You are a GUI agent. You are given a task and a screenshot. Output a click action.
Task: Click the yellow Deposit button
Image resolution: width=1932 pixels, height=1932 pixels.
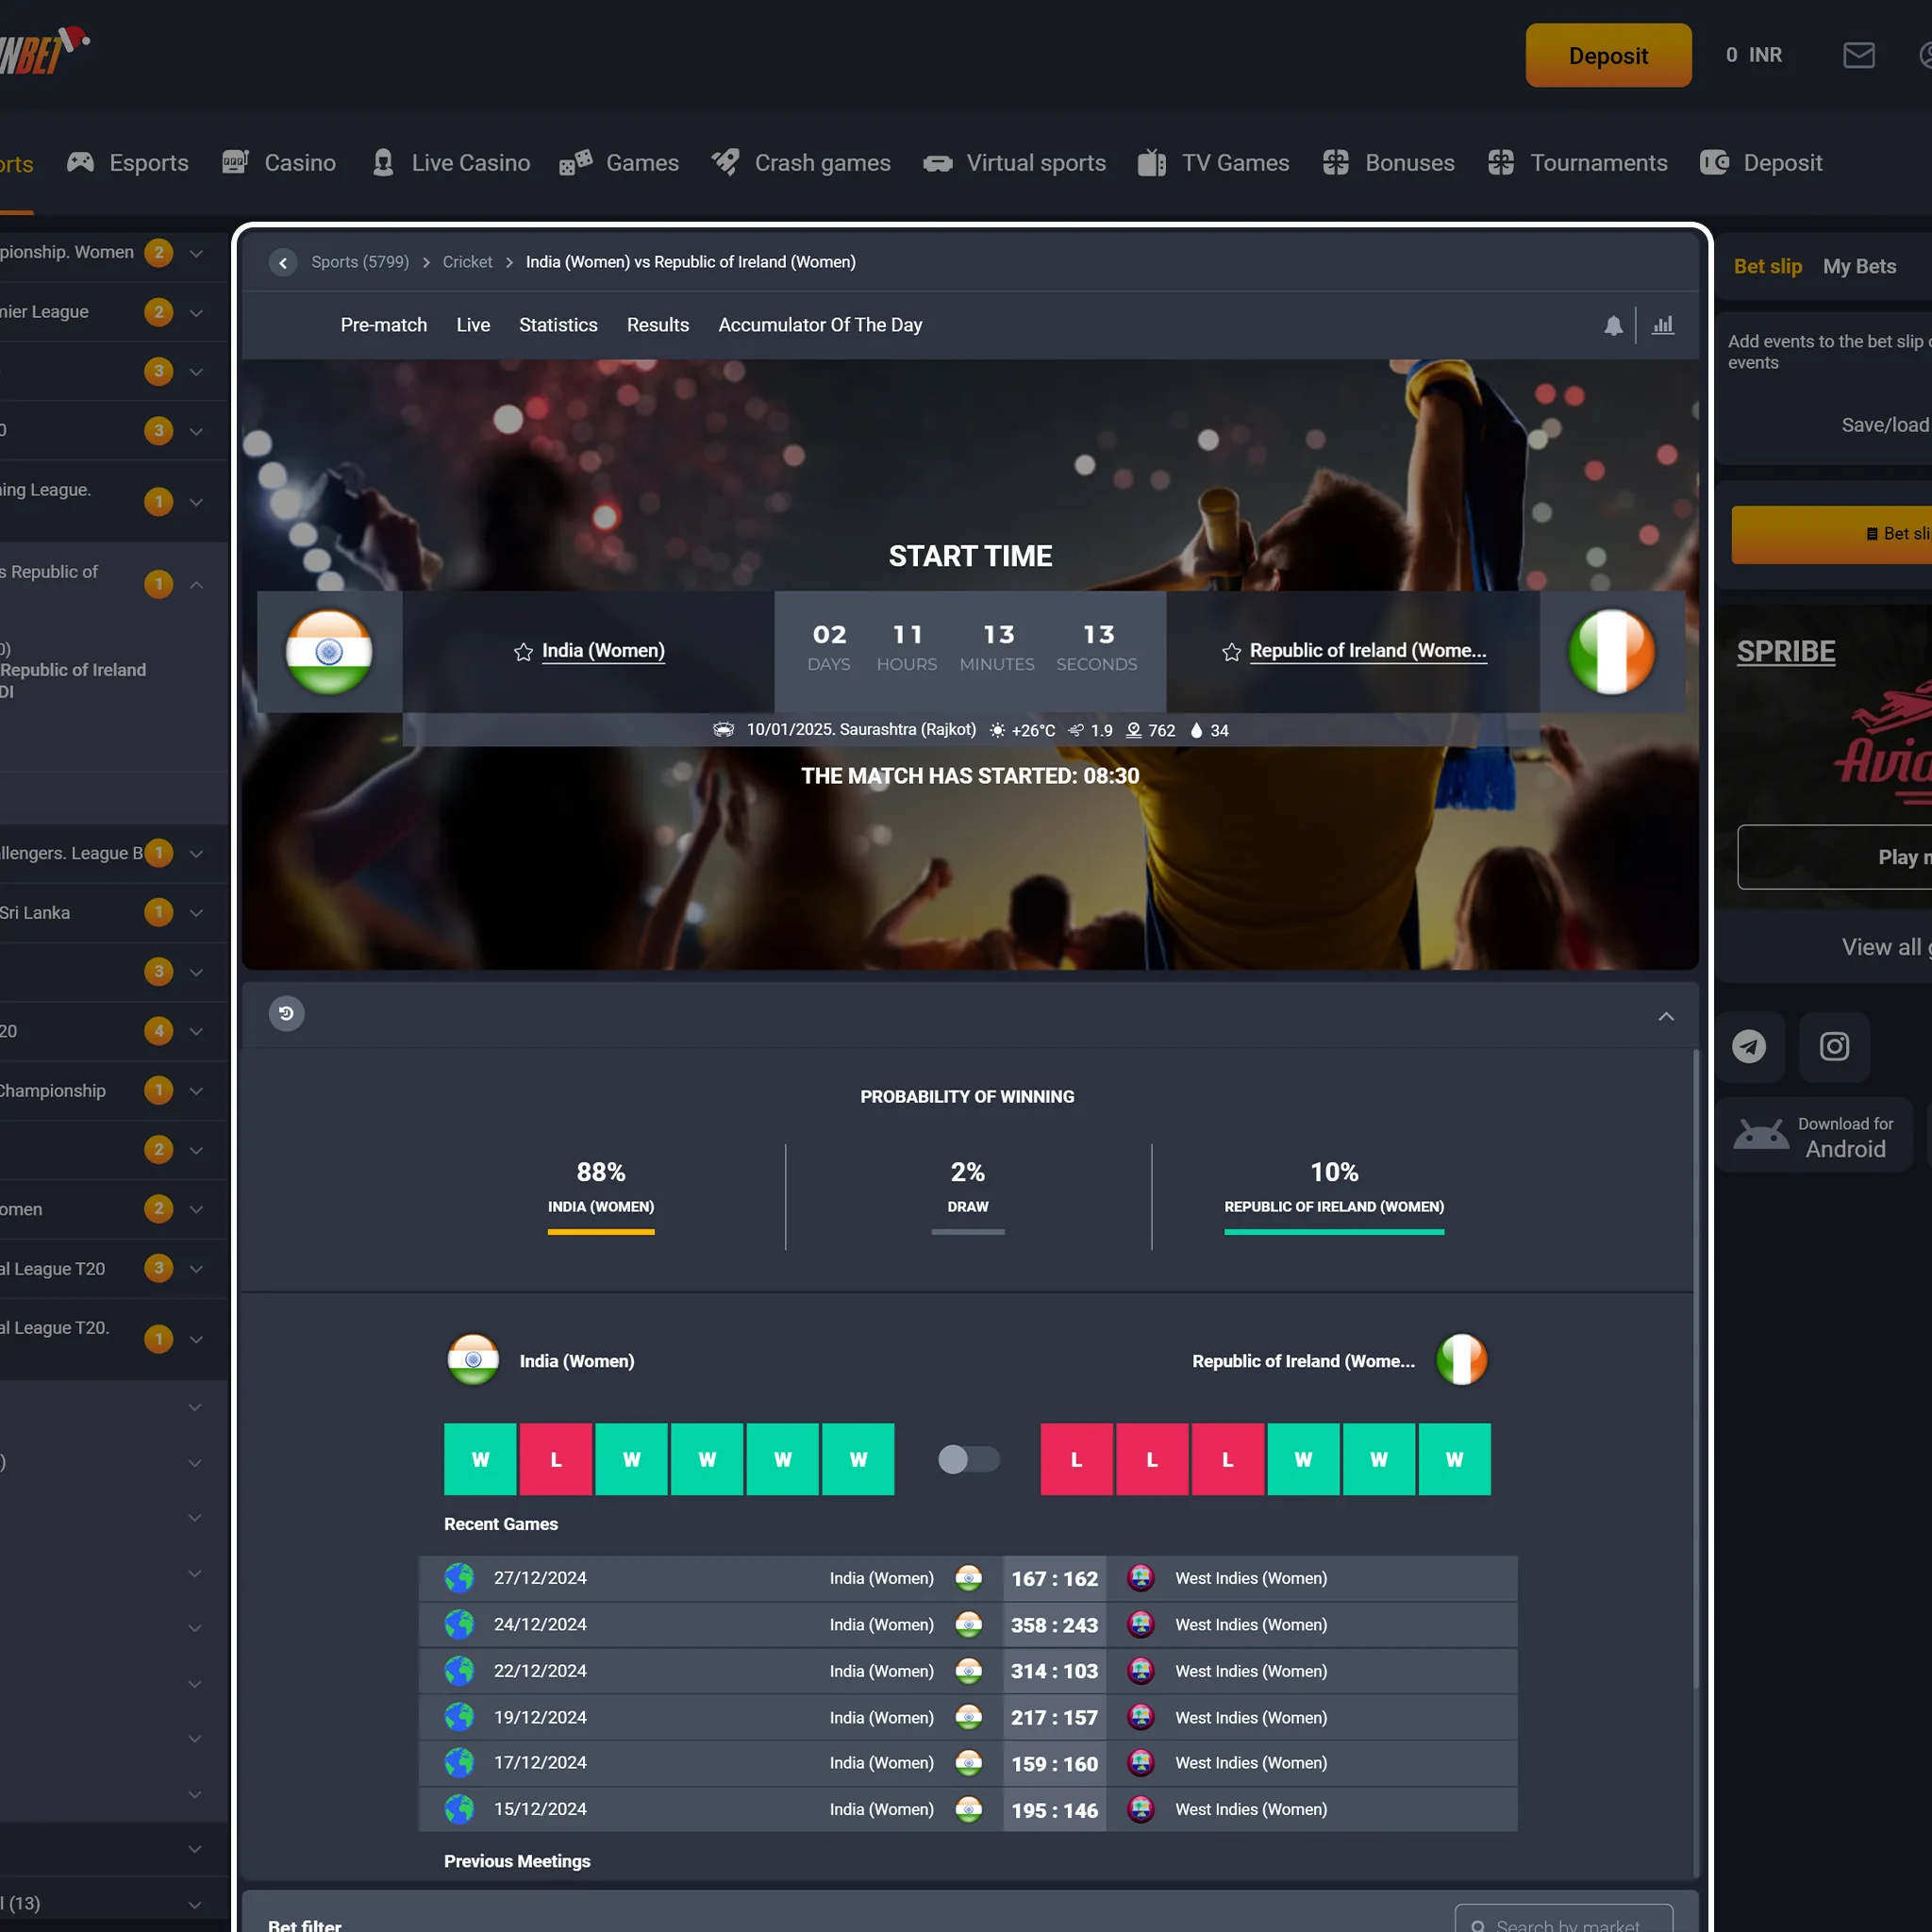point(1608,55)
